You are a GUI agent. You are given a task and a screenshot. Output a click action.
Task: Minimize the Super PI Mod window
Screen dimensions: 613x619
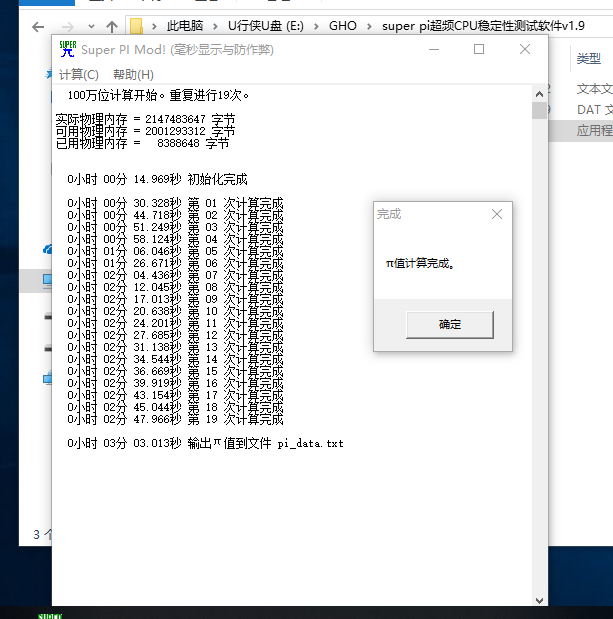(434, 49)
